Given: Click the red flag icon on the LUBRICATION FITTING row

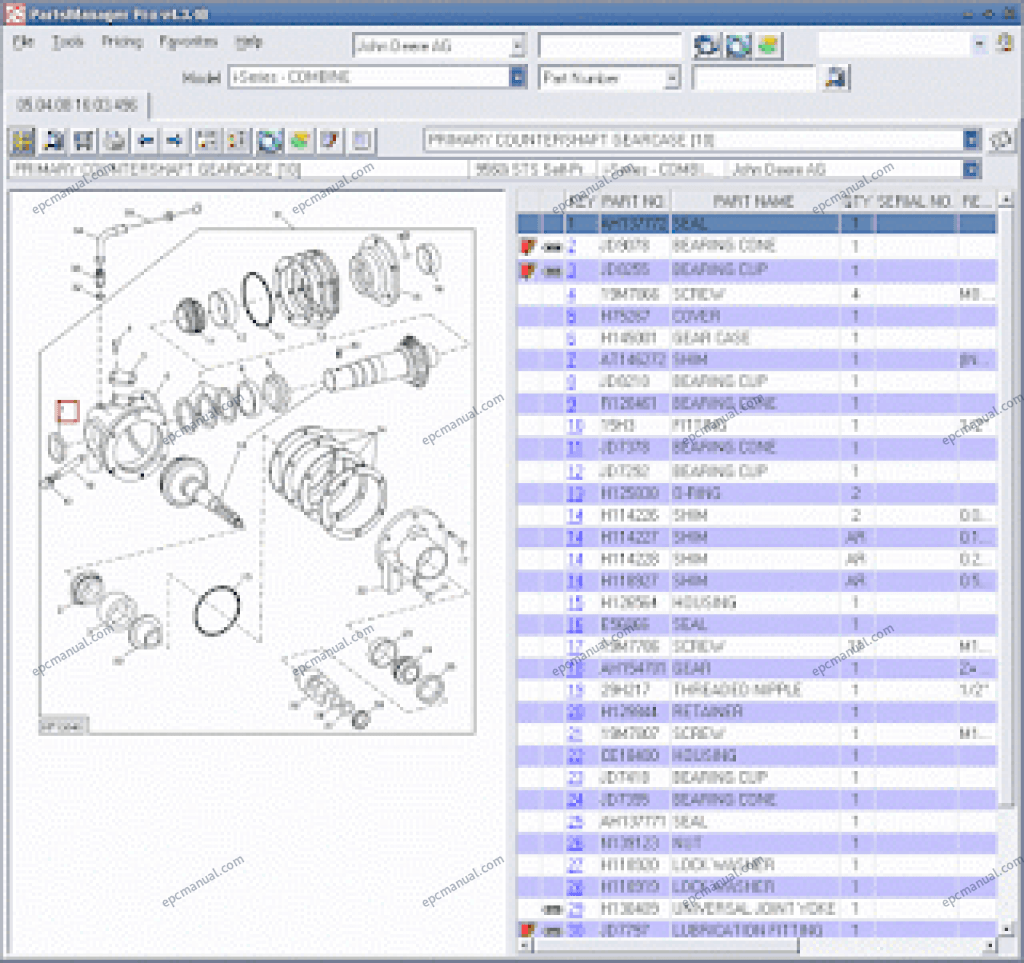Looking at the screenshot, I should (527, 929).
